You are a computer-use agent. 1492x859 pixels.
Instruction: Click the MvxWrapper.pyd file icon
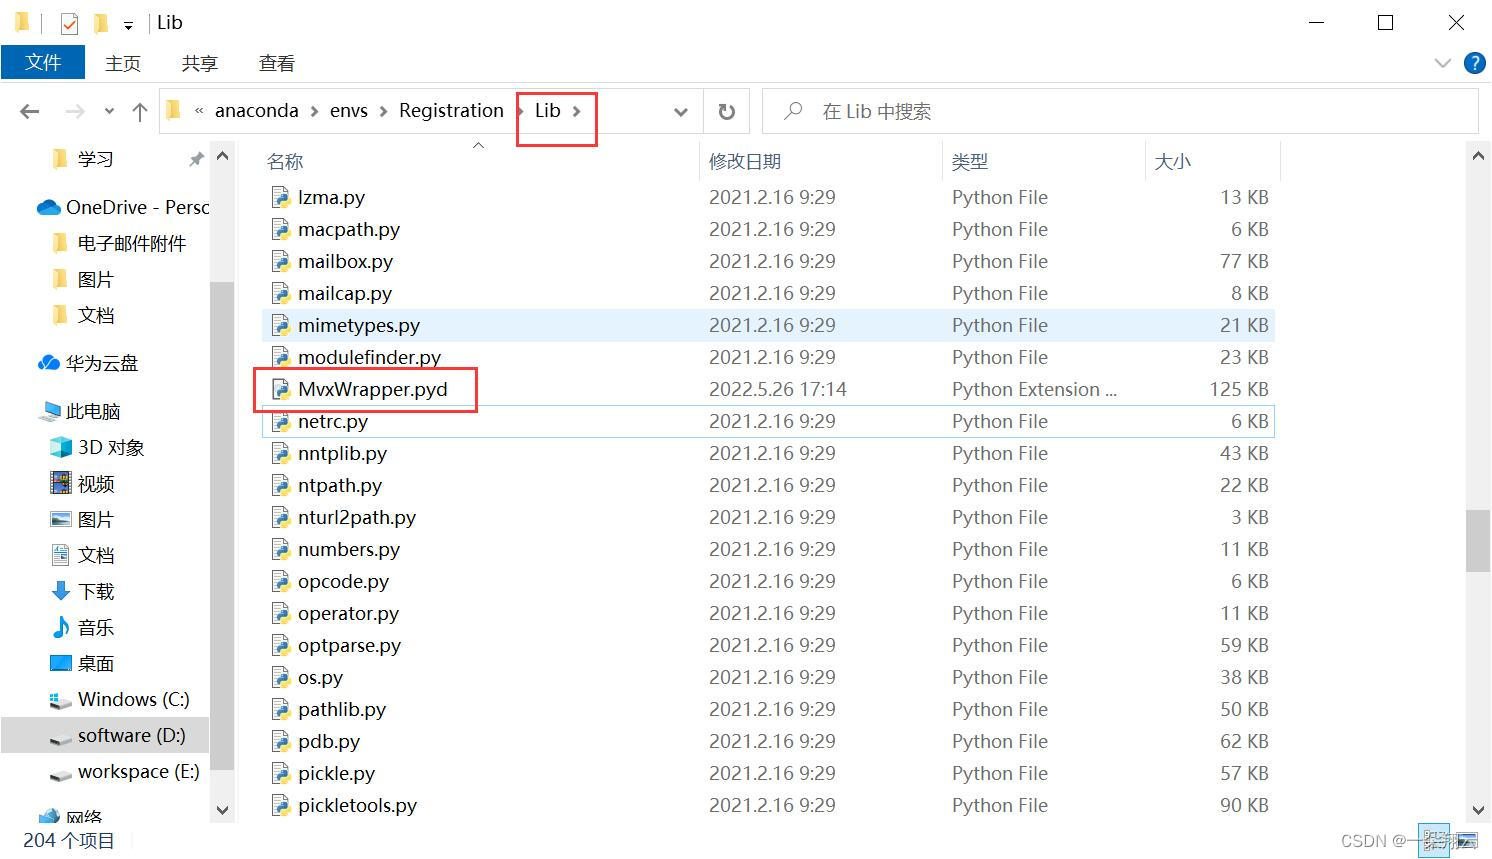[x=281, y=389]
